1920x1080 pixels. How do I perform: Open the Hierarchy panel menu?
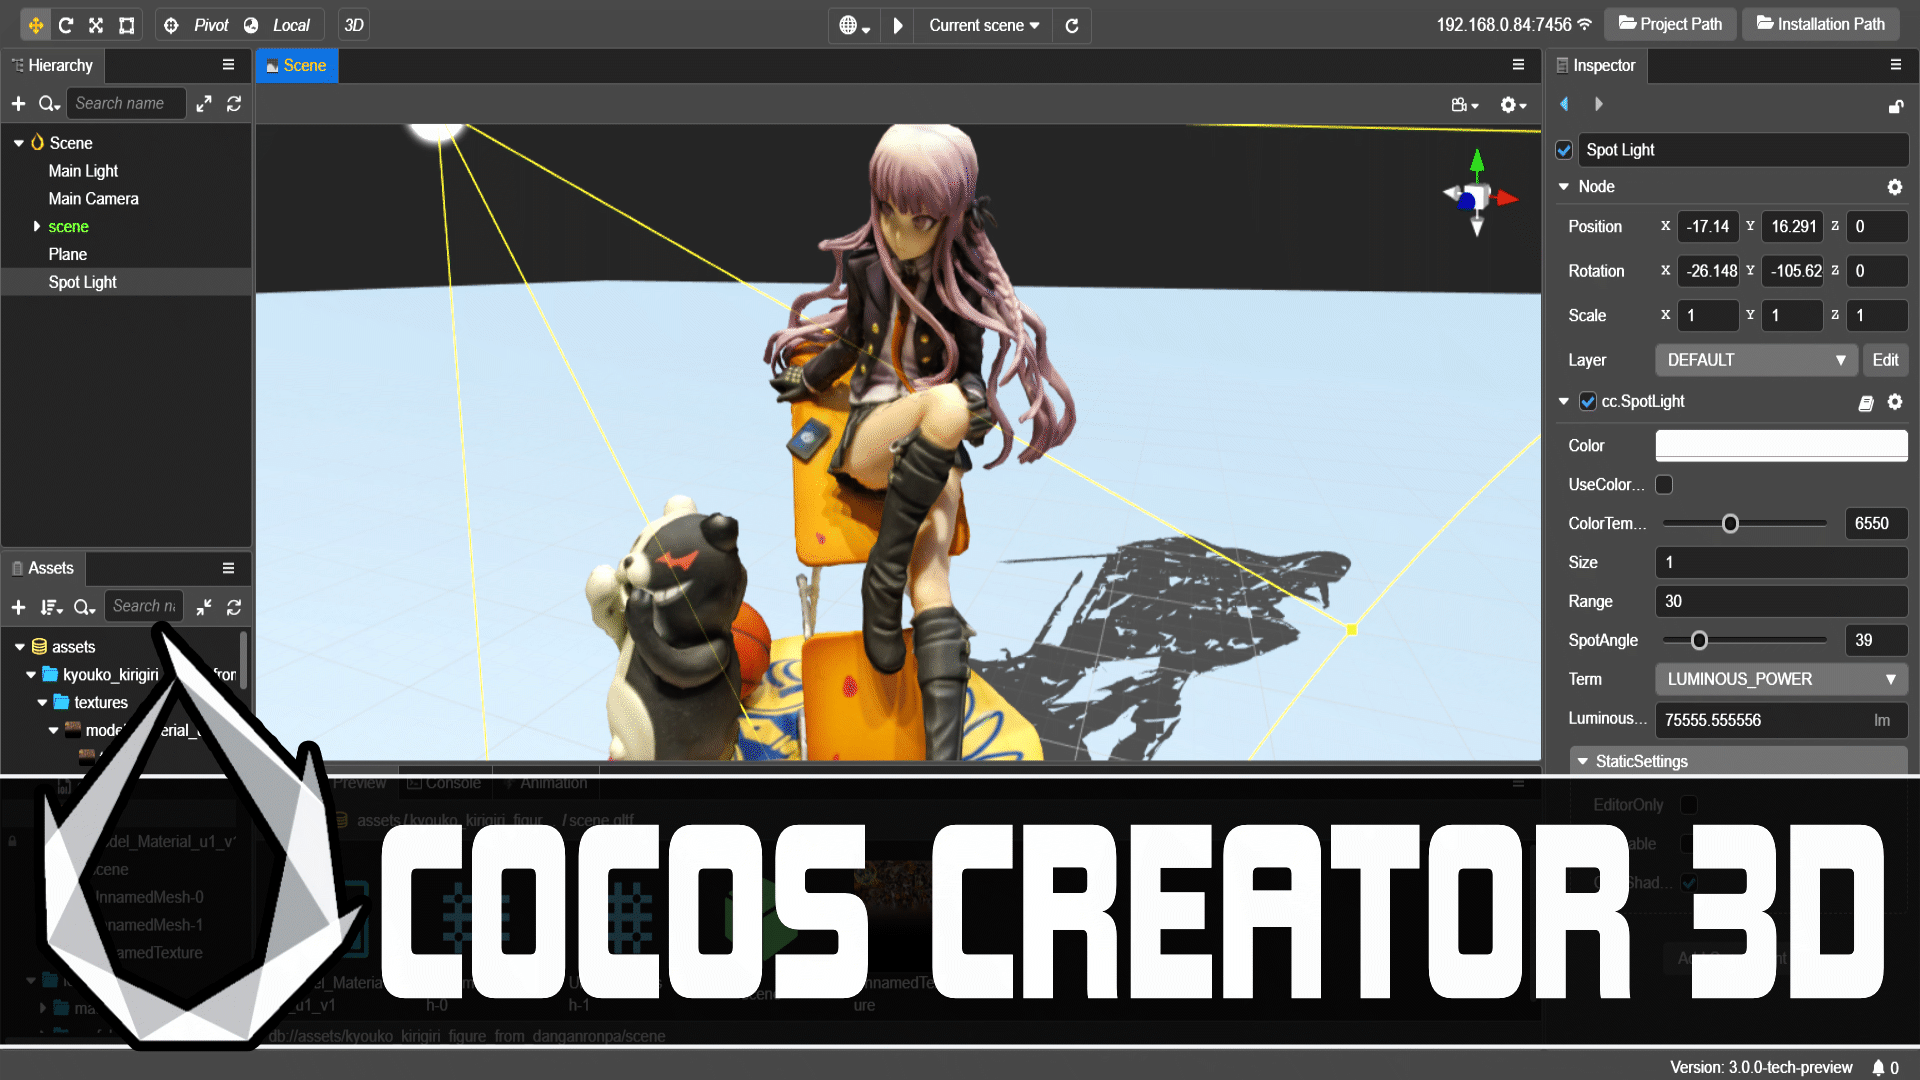coord(228,65)
